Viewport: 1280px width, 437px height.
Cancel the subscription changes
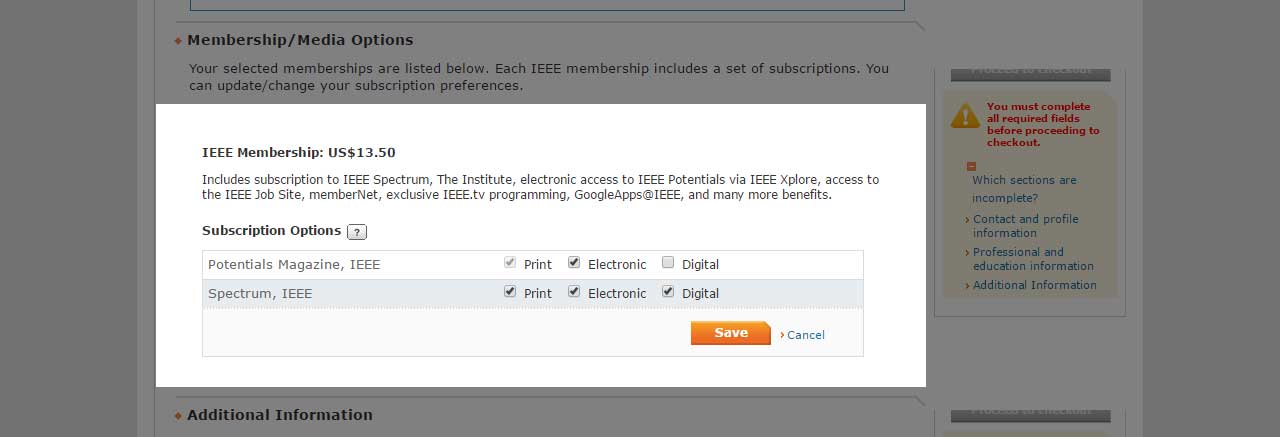[805, 335]
